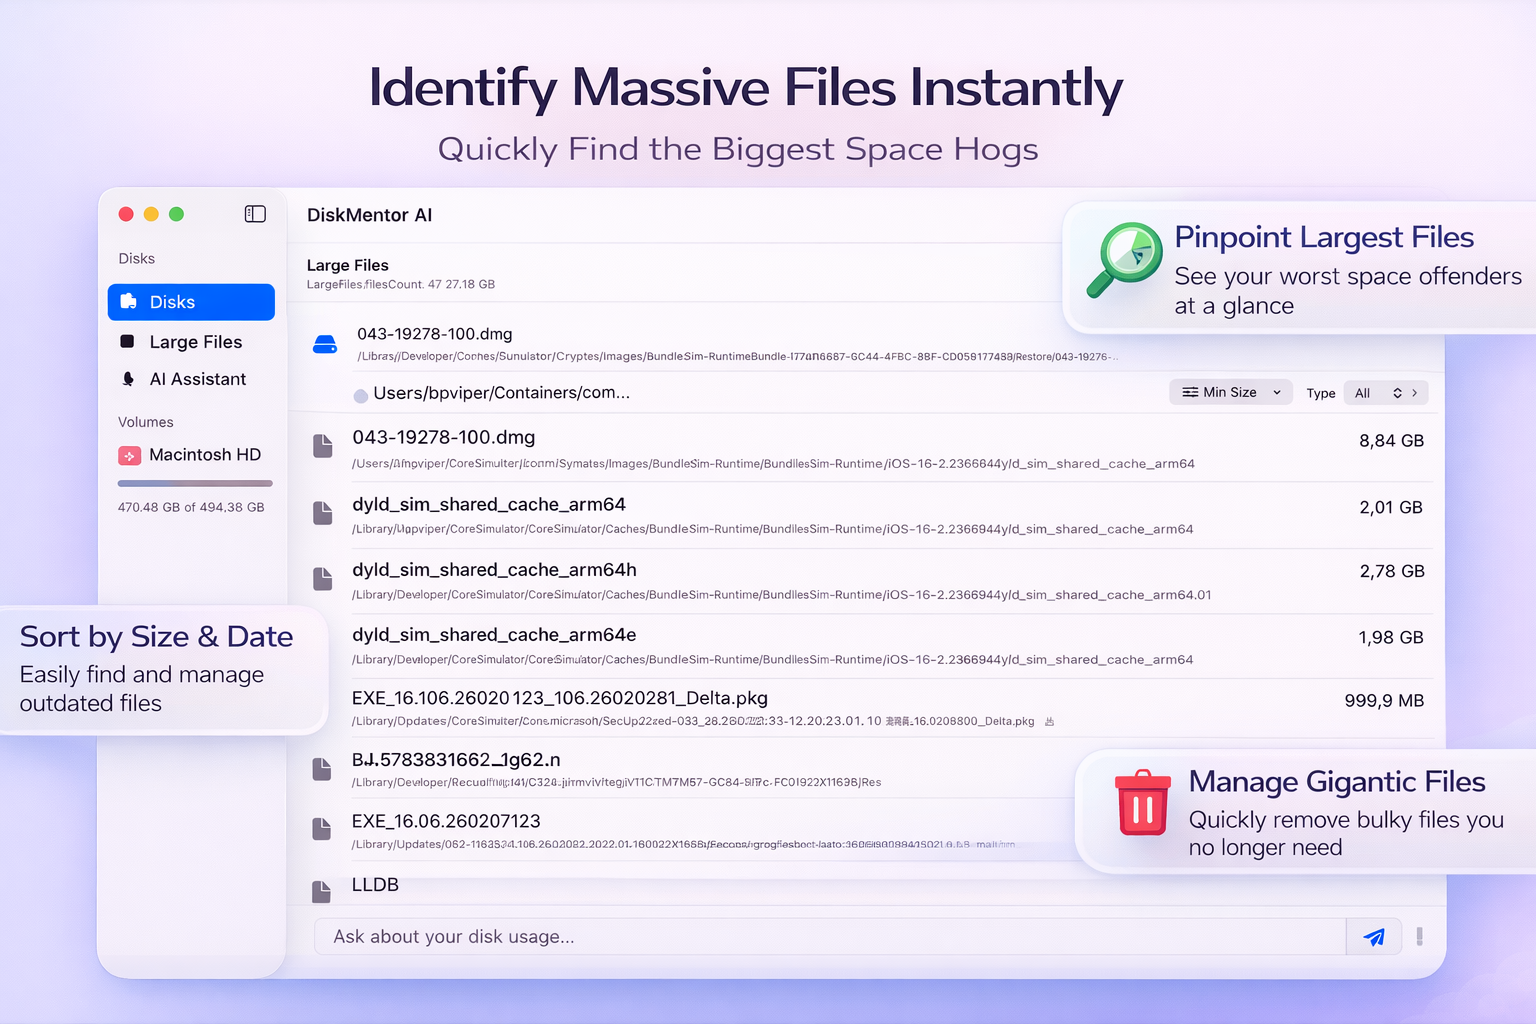Image resolution: width=1536 pixels, height=1024 pixels.
Task: Click the Macintosh HD volume icon
Action: [129, 455]
